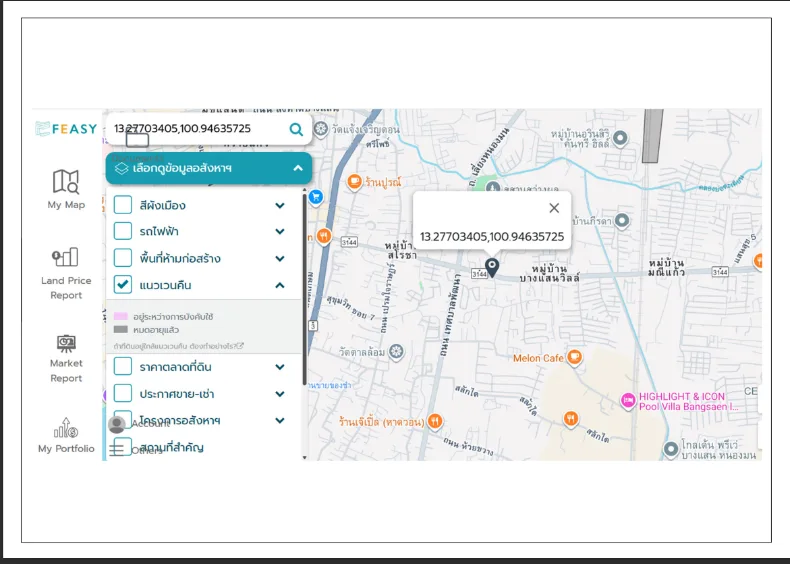Click the หมู่บ้านอรินสิริ location marker

click(x=621, y=138)
